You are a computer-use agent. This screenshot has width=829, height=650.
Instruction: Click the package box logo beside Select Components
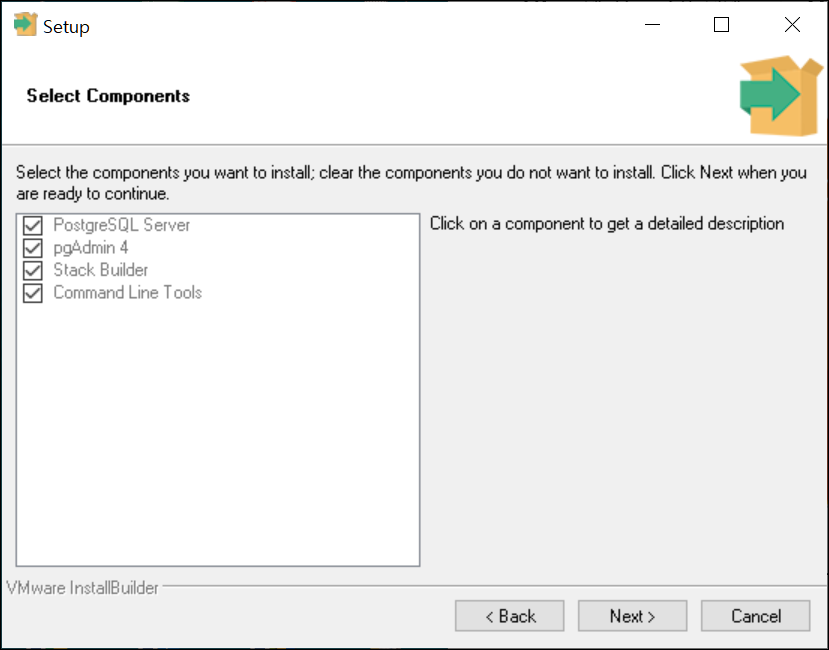point(781,96)
